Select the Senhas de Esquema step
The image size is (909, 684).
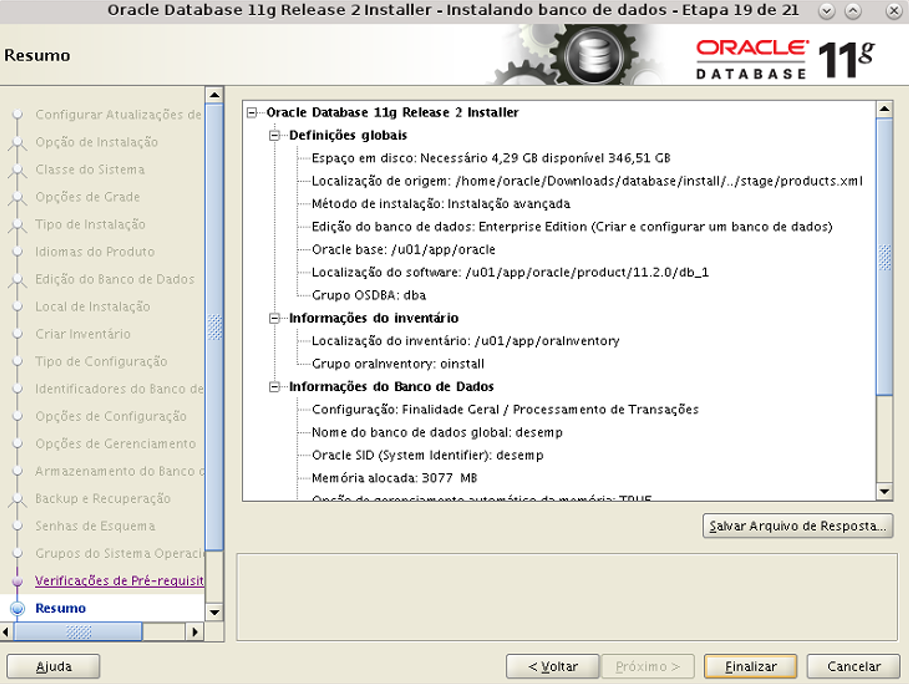(x=95, y=526)
